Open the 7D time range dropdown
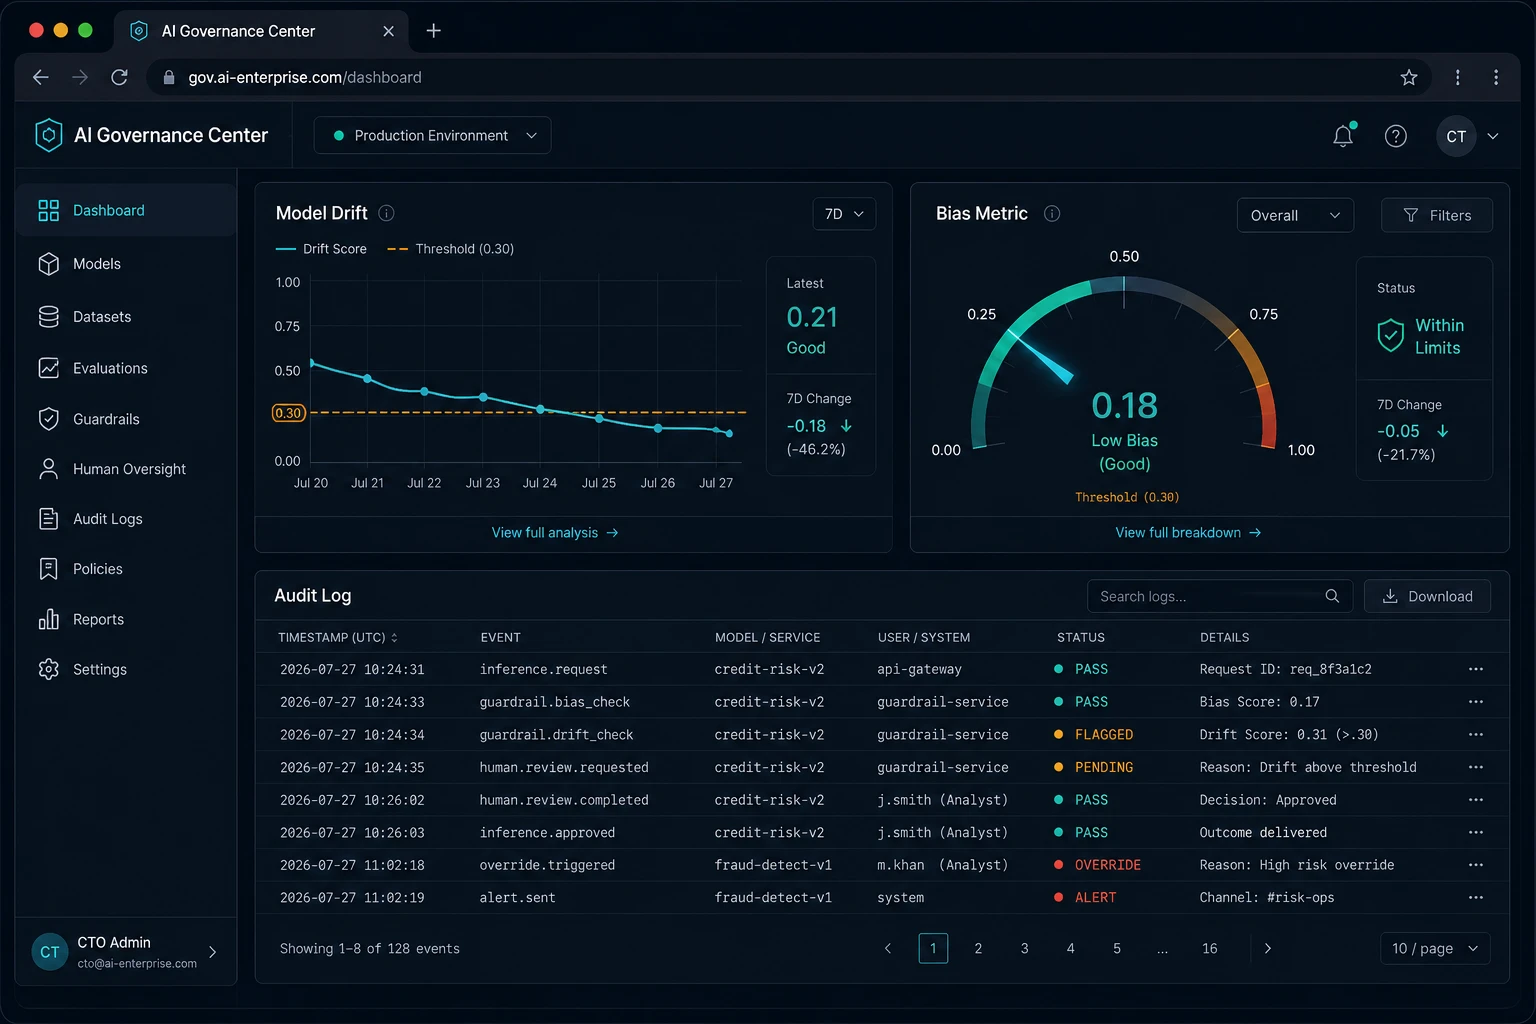 tap(844, 214)
